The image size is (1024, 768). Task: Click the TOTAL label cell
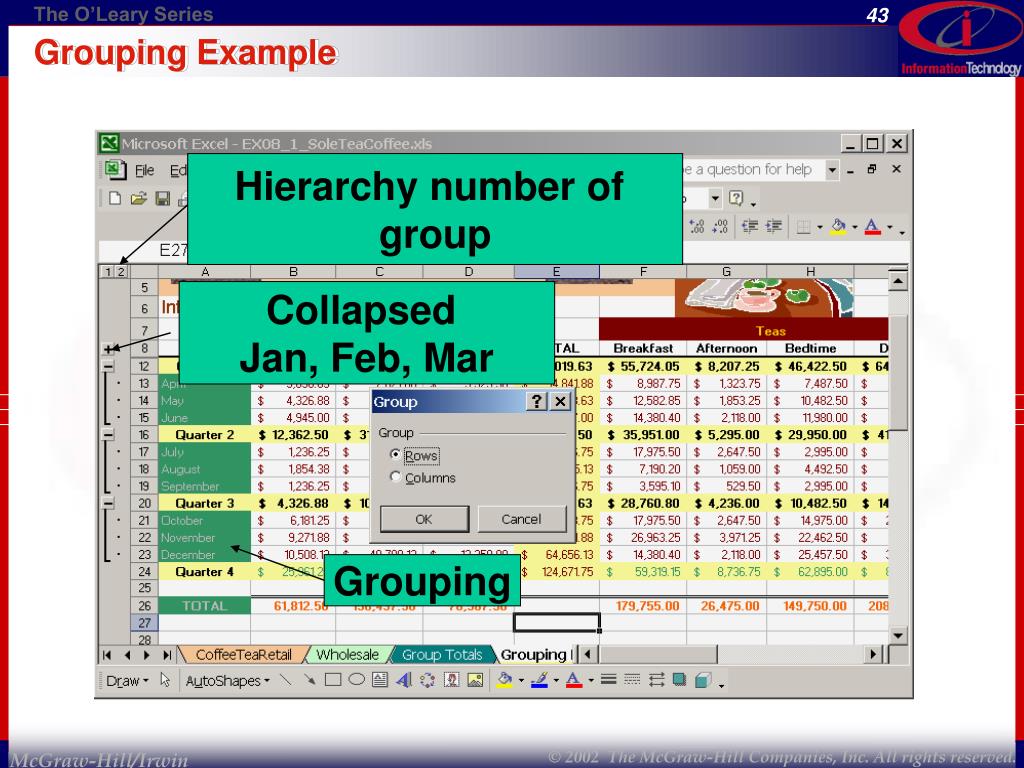pyautogui.click(x=204, y=606)
